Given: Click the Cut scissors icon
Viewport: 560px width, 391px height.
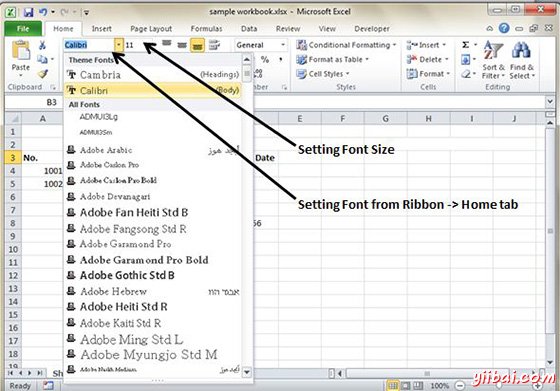Looking at the screenshot, I should (42, 45).
